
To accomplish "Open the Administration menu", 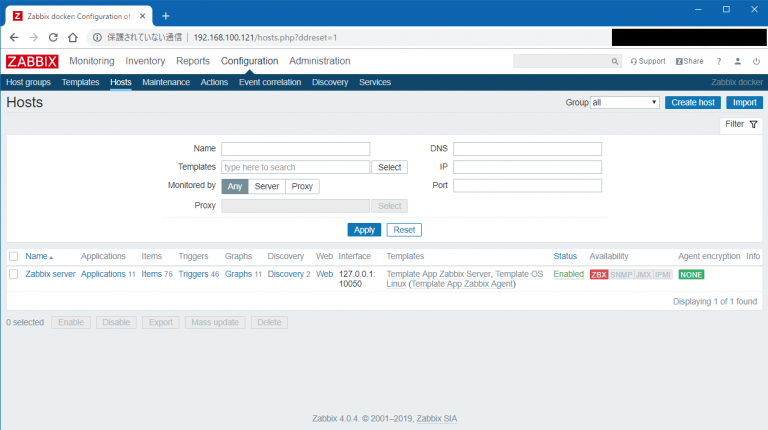I will 319,61.
